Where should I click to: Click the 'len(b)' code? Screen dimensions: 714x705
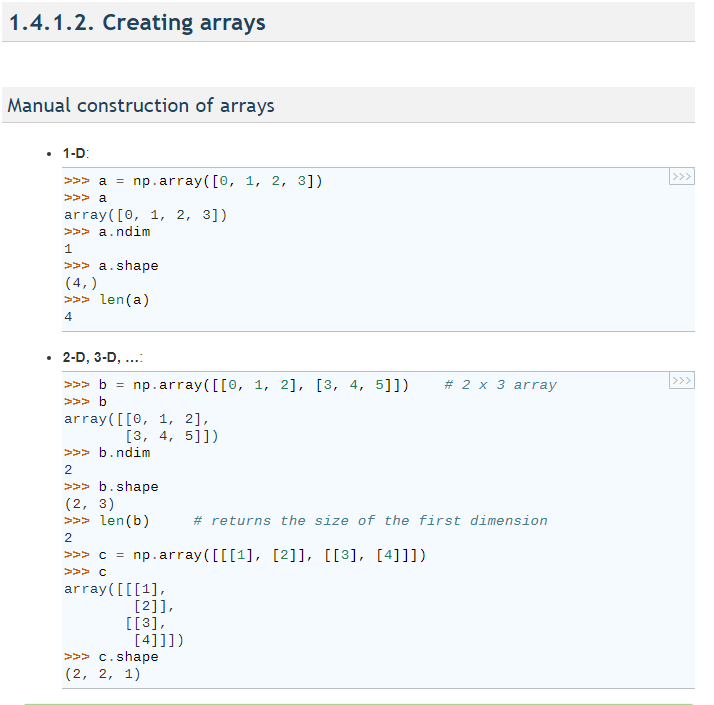click(124, 521)
